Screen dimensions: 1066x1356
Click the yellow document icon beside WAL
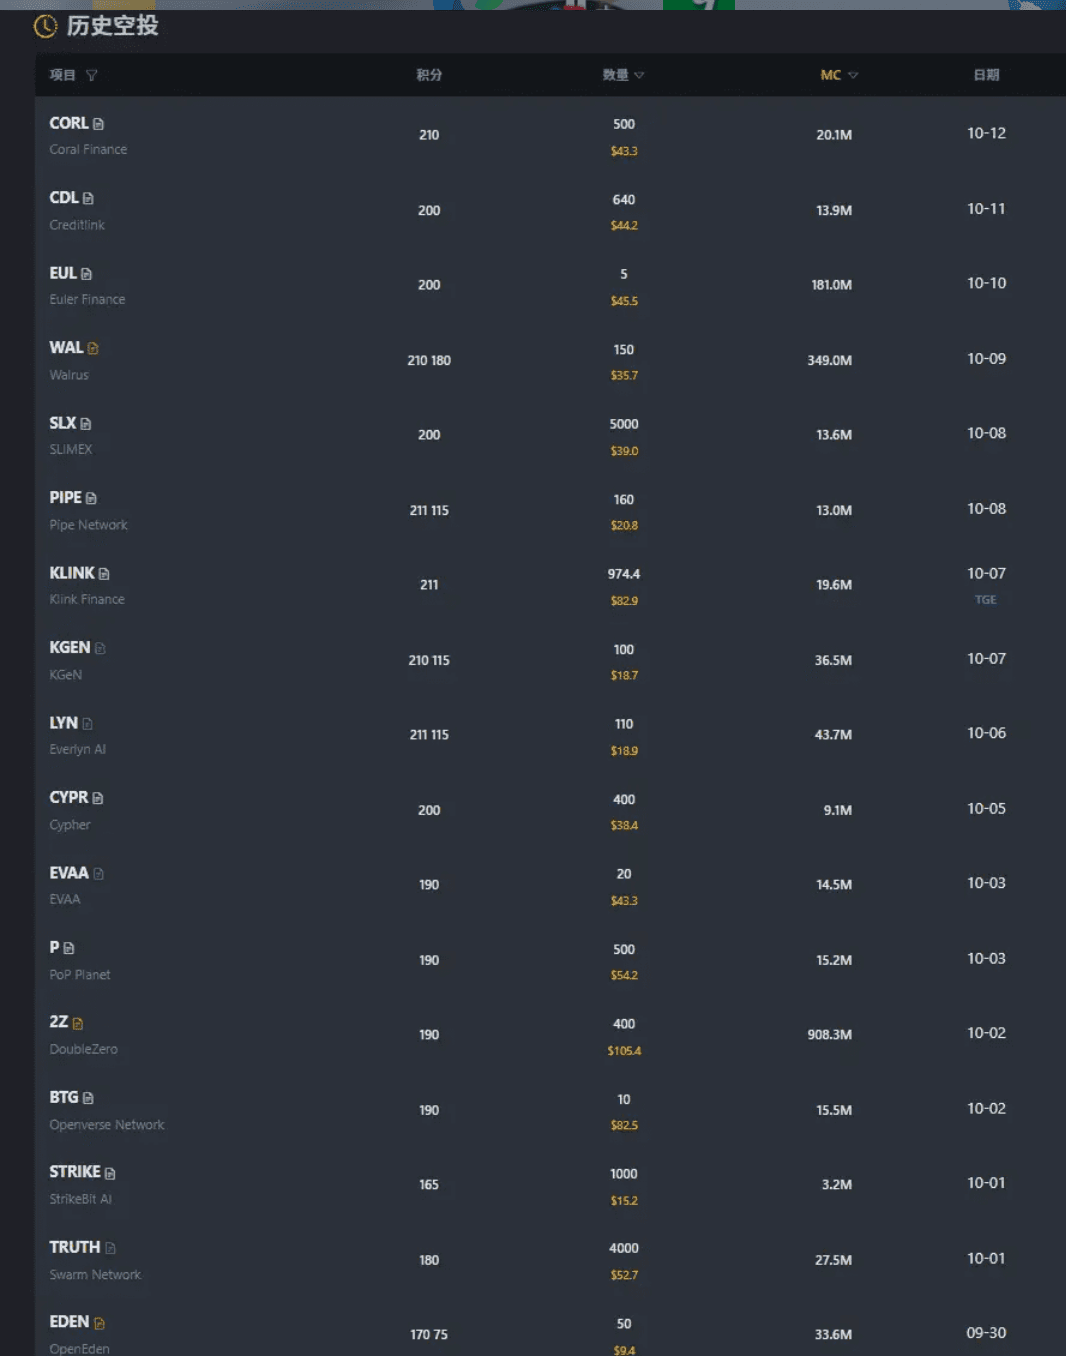[x=93, y=349]
